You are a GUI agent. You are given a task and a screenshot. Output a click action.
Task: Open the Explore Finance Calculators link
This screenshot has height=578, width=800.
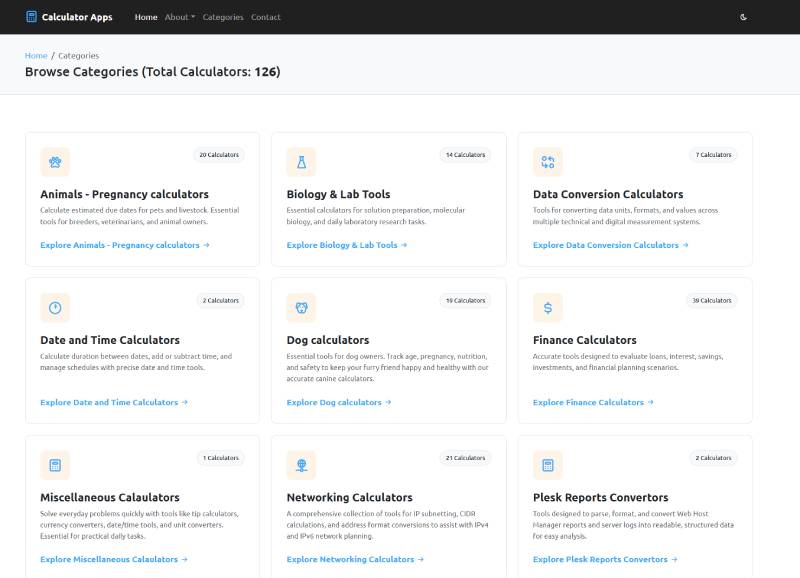pyautogui.click(x=593, y=402)
